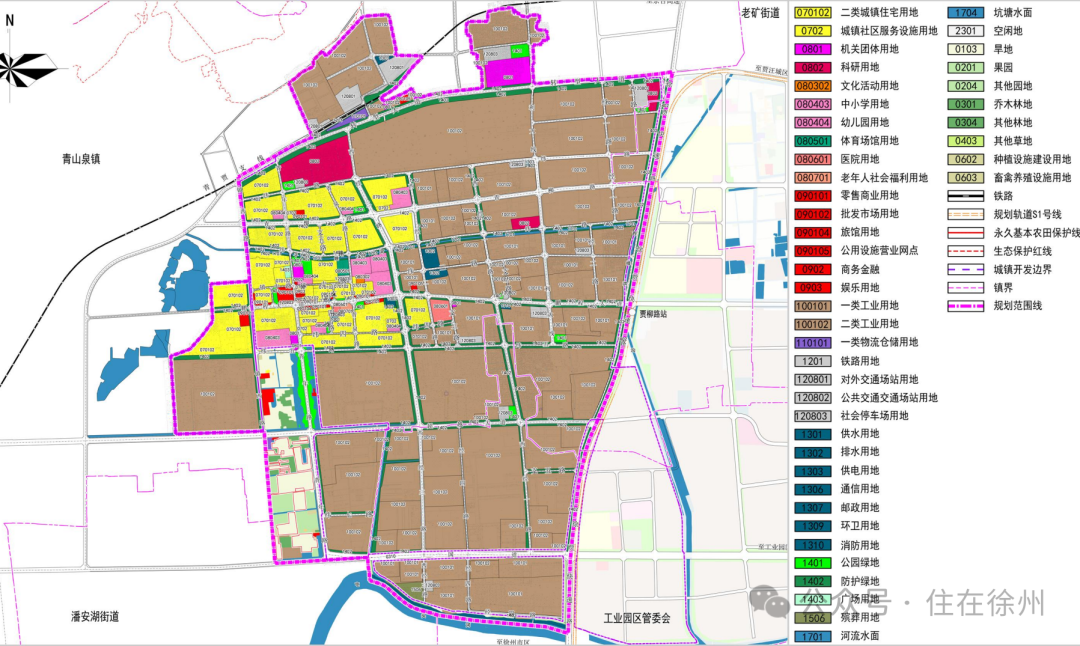Select the blue 1704 legend swatch

(x=966, y=12)
